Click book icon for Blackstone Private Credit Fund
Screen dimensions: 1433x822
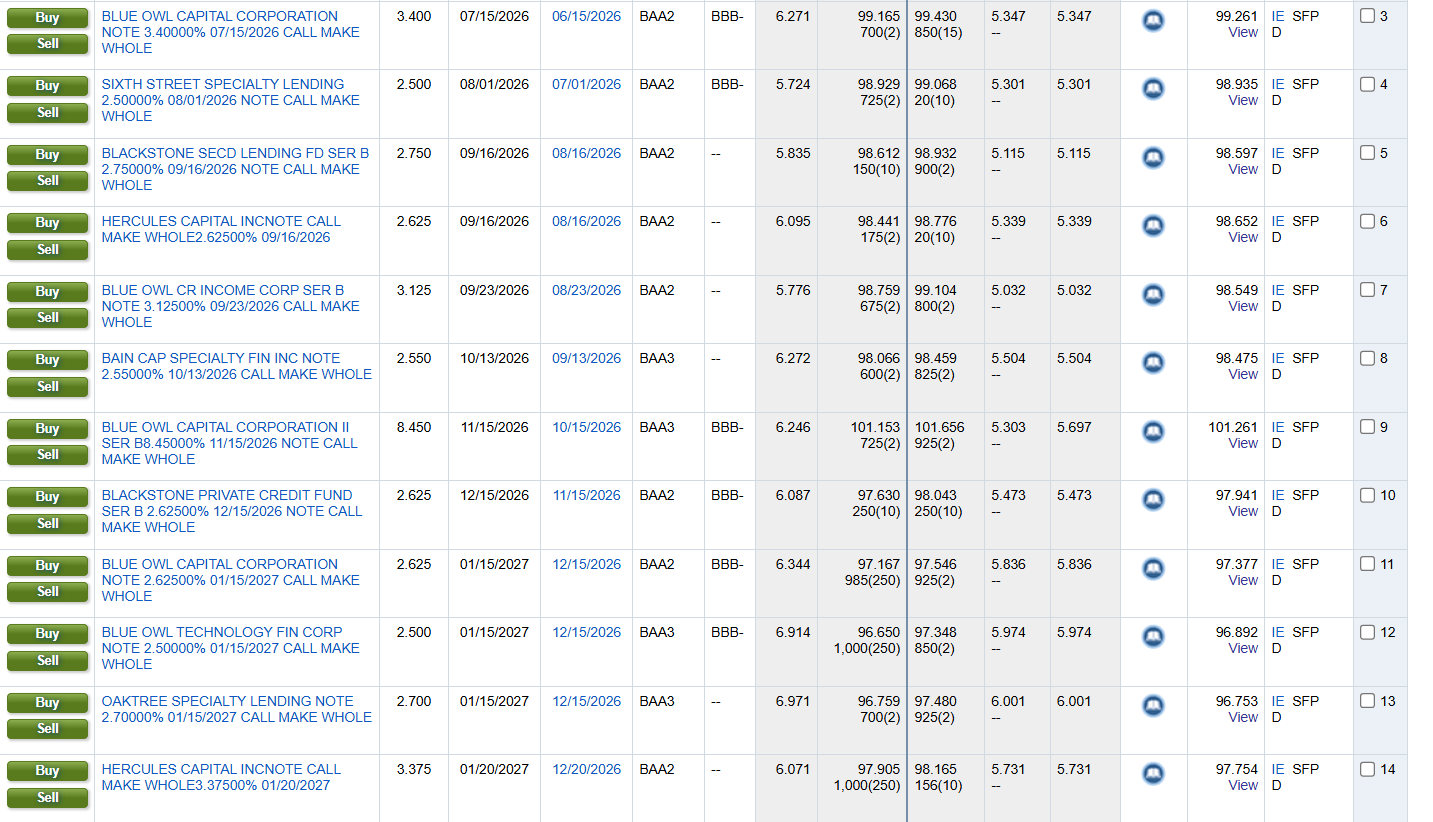coord(1153,499)
